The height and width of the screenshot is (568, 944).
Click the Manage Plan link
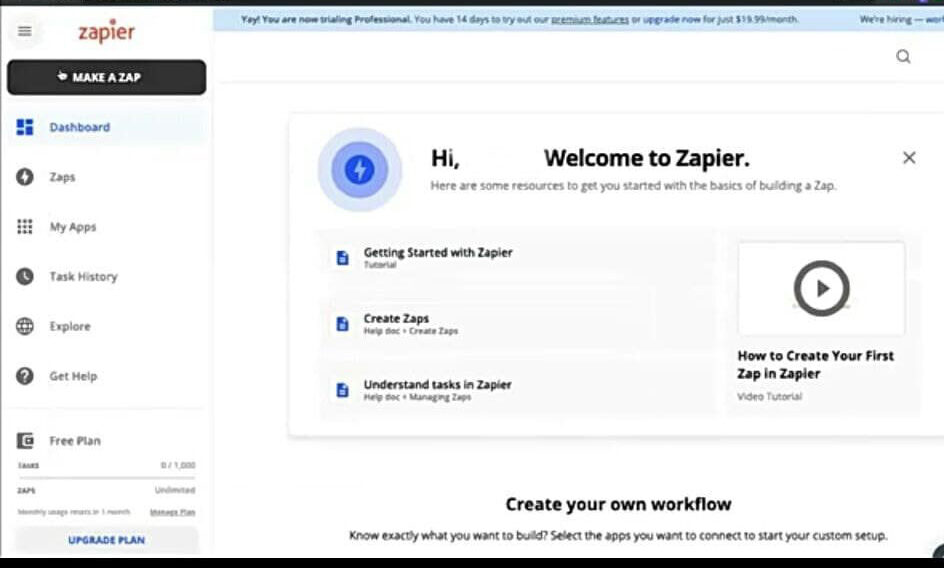point(173,512)
